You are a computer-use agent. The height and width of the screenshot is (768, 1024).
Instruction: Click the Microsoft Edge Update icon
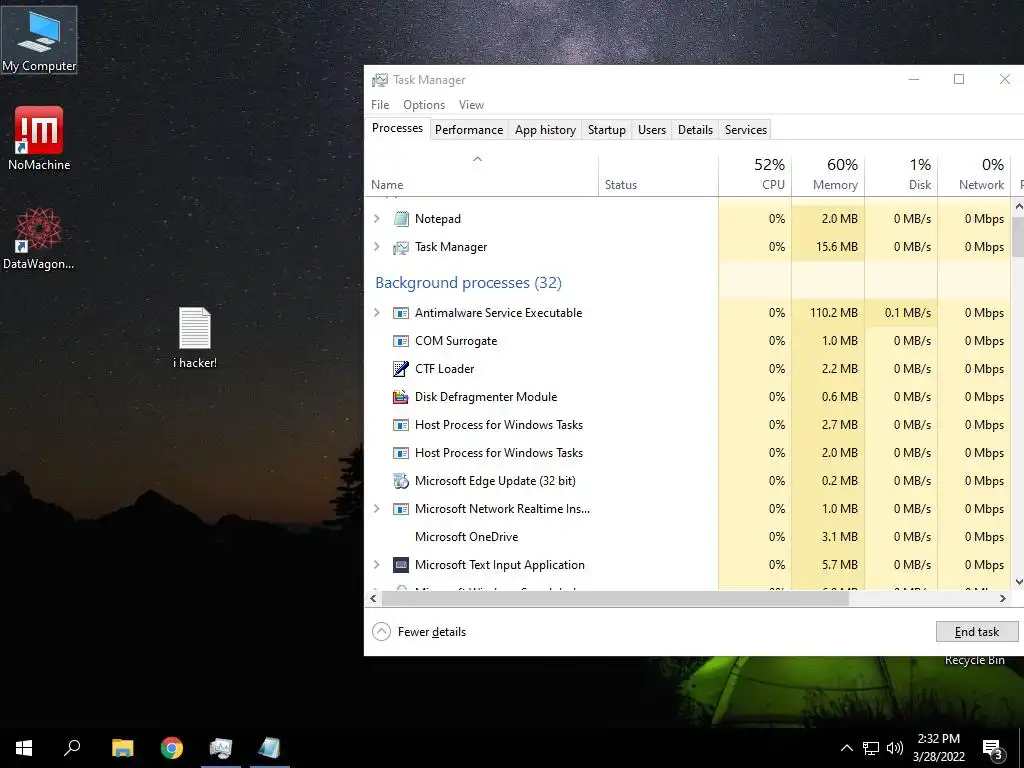[x=401, y=481]
